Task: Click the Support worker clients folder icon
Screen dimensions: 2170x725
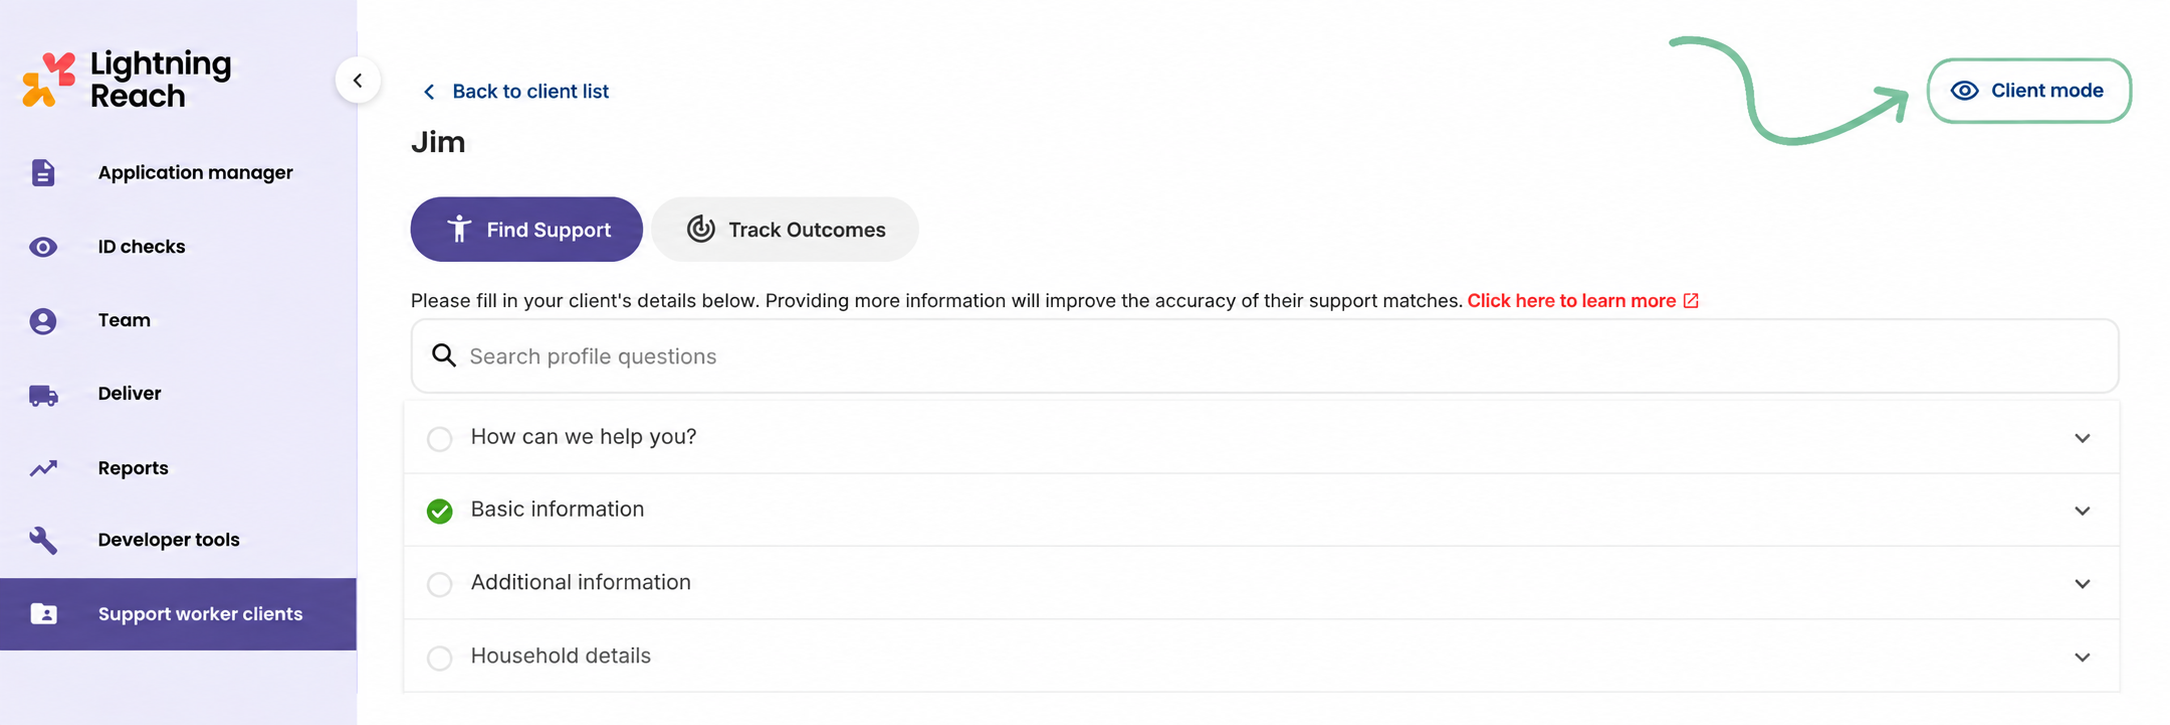Action: coord(43,614)
